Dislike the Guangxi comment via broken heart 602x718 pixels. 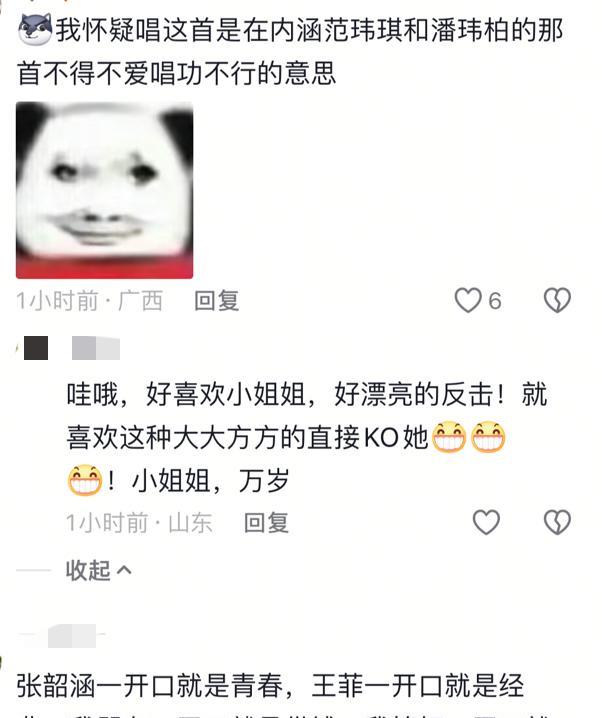click(557, 300)
